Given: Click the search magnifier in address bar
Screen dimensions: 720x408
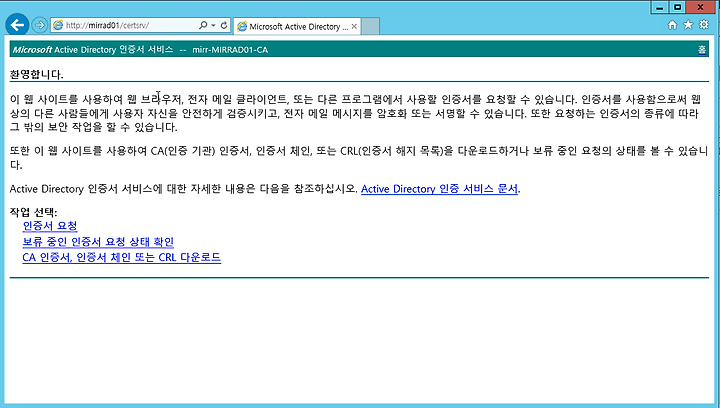Looking at the screenshot, I should click(202, 25).
